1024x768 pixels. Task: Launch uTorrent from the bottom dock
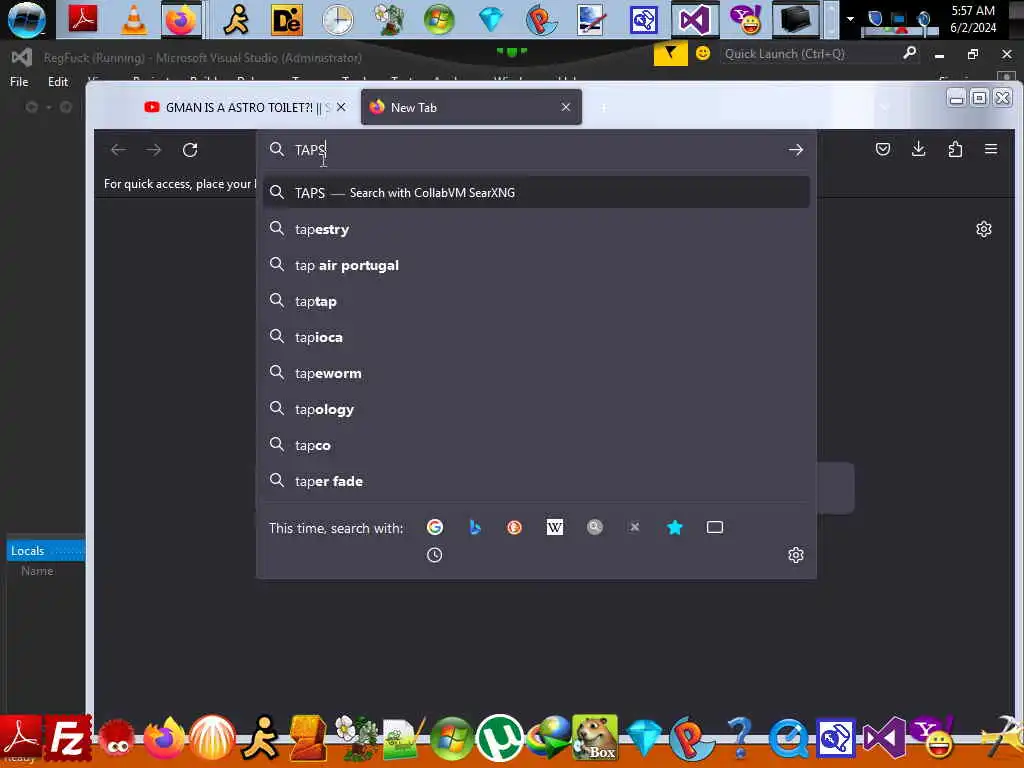click(500, 739)
